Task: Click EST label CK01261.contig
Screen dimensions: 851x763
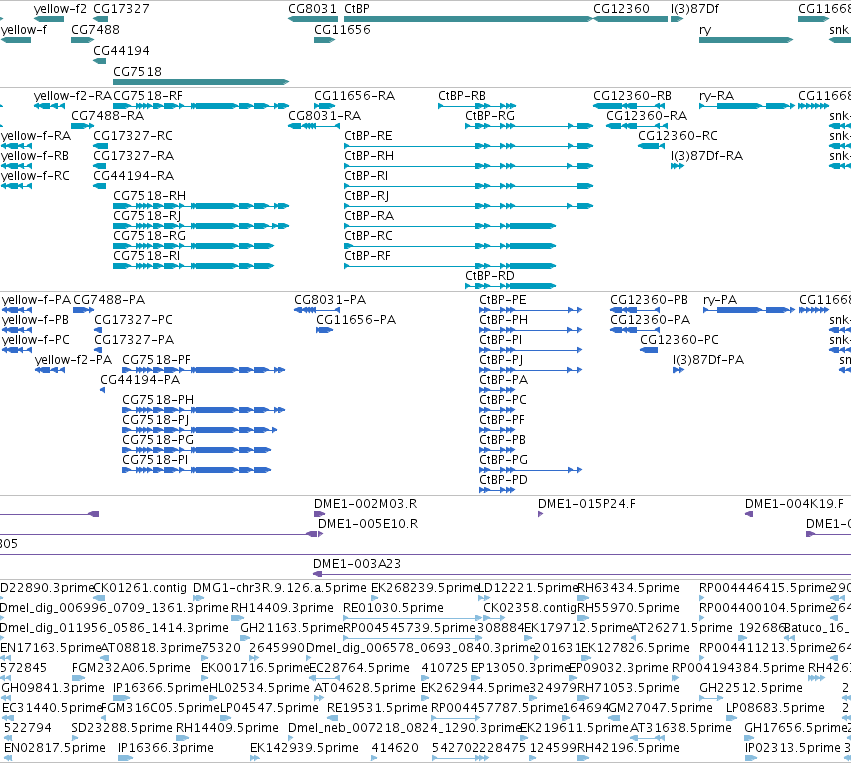Action: (x=140, y=588)
